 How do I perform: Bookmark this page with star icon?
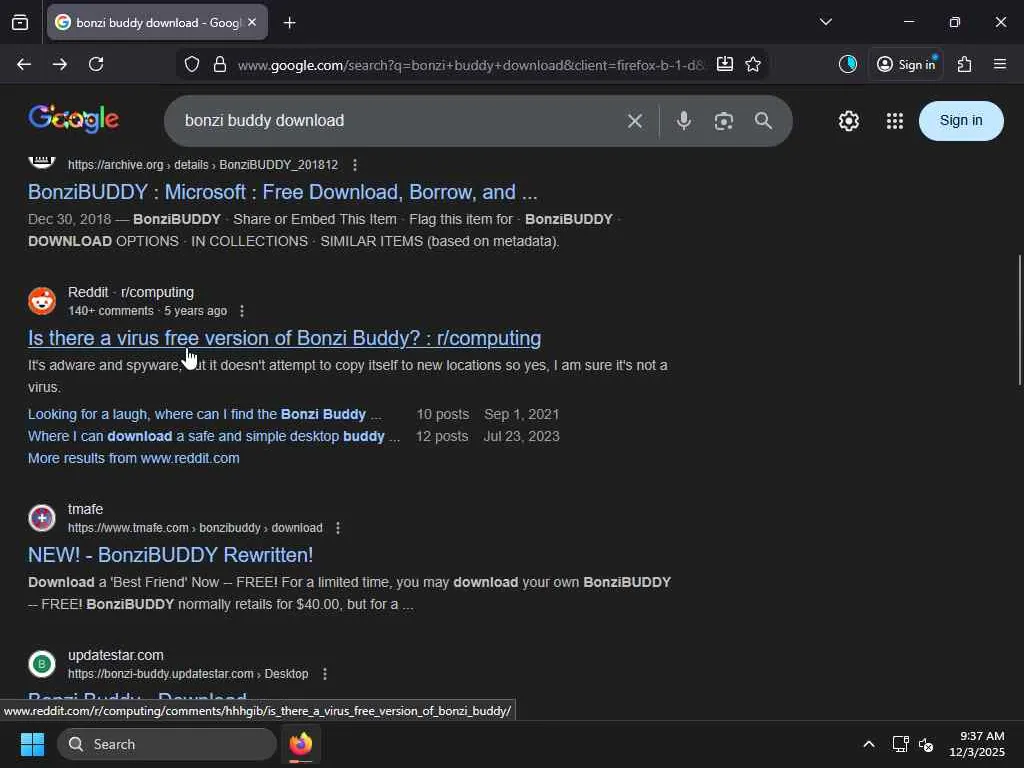[x=753, y=64]
